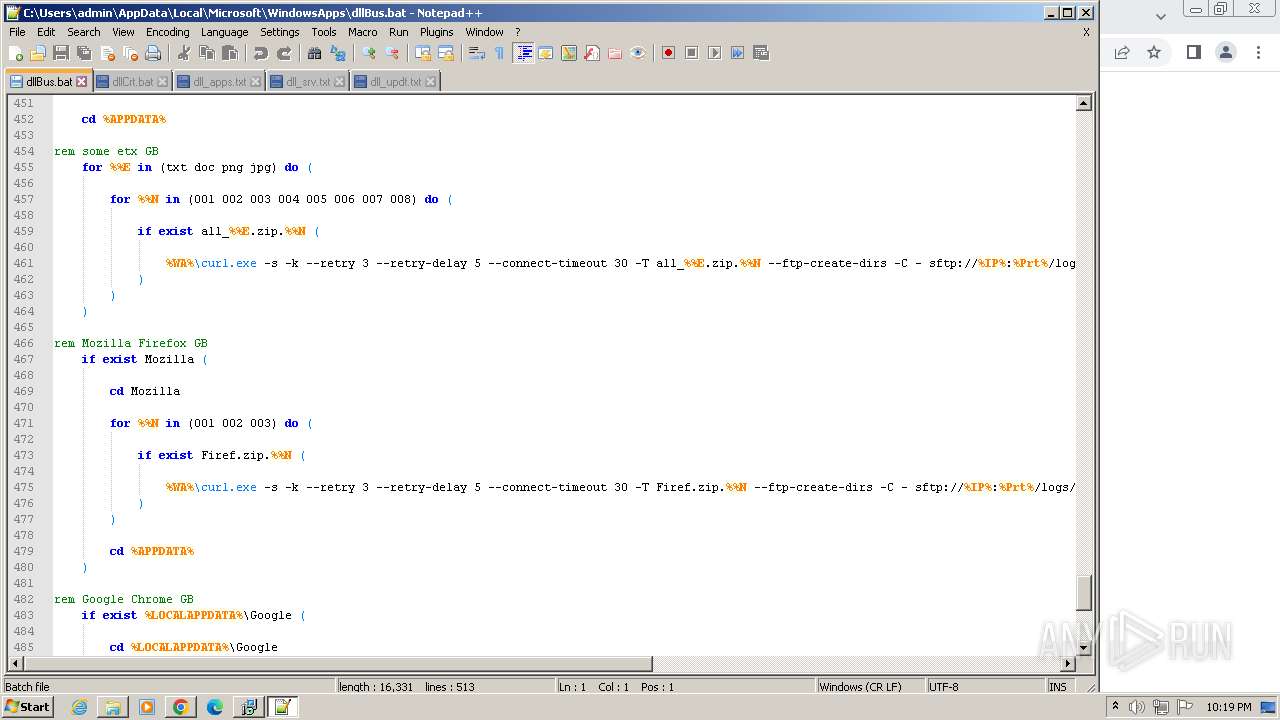This screenshot has height=720, width=1280.
Task: Run the macro multiple times
Action: tap(737, 53)
